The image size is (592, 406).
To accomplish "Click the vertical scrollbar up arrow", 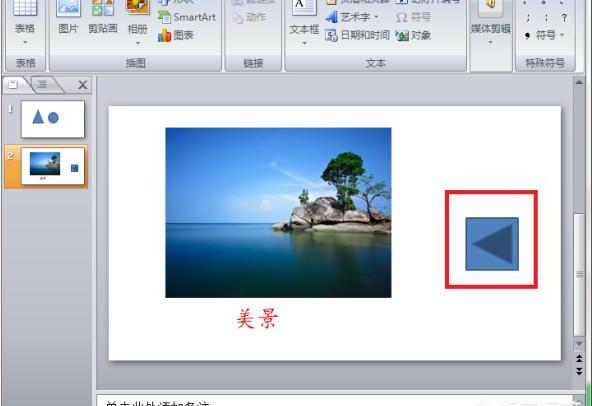I will 579,82.
